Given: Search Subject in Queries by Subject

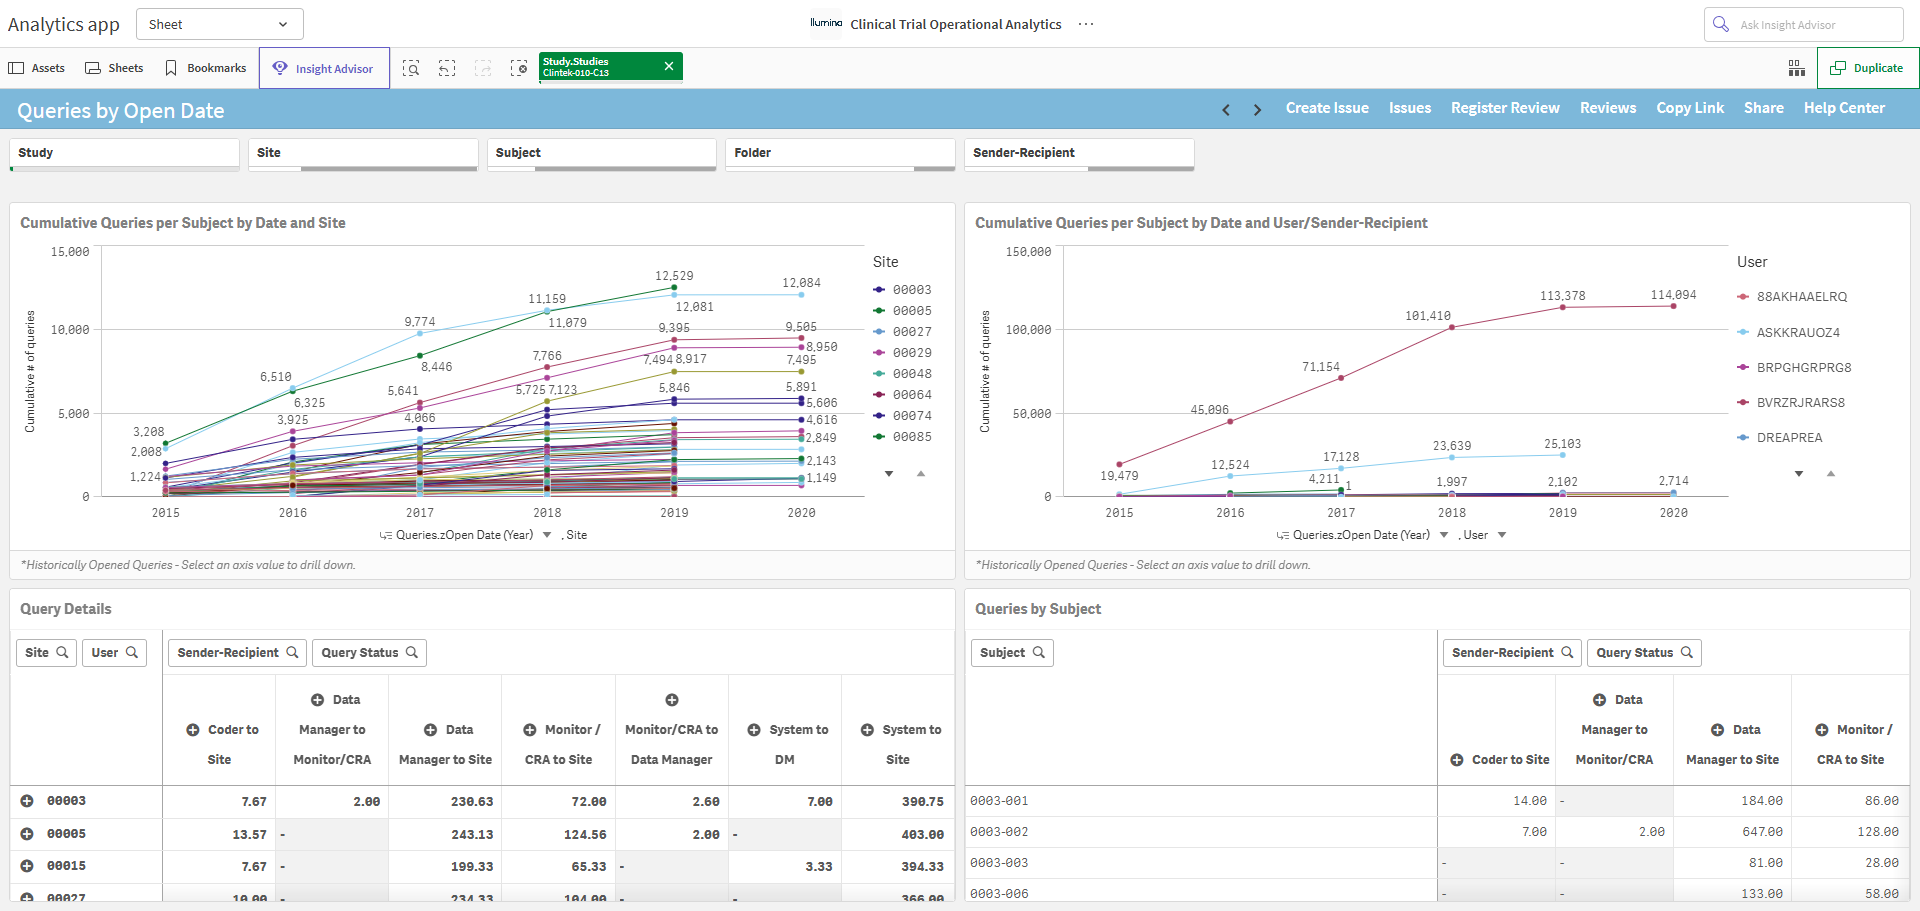Looking at the screenshot, I should pos(1012,653).
